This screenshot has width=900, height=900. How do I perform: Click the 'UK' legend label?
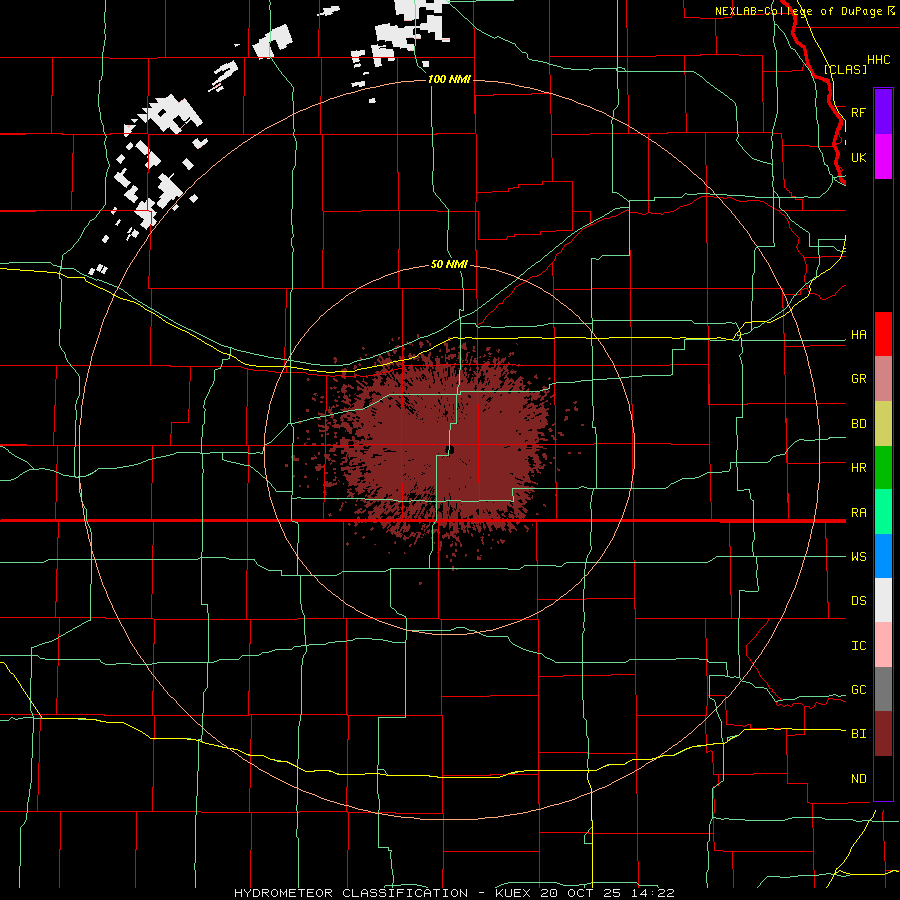pos(859,157)
